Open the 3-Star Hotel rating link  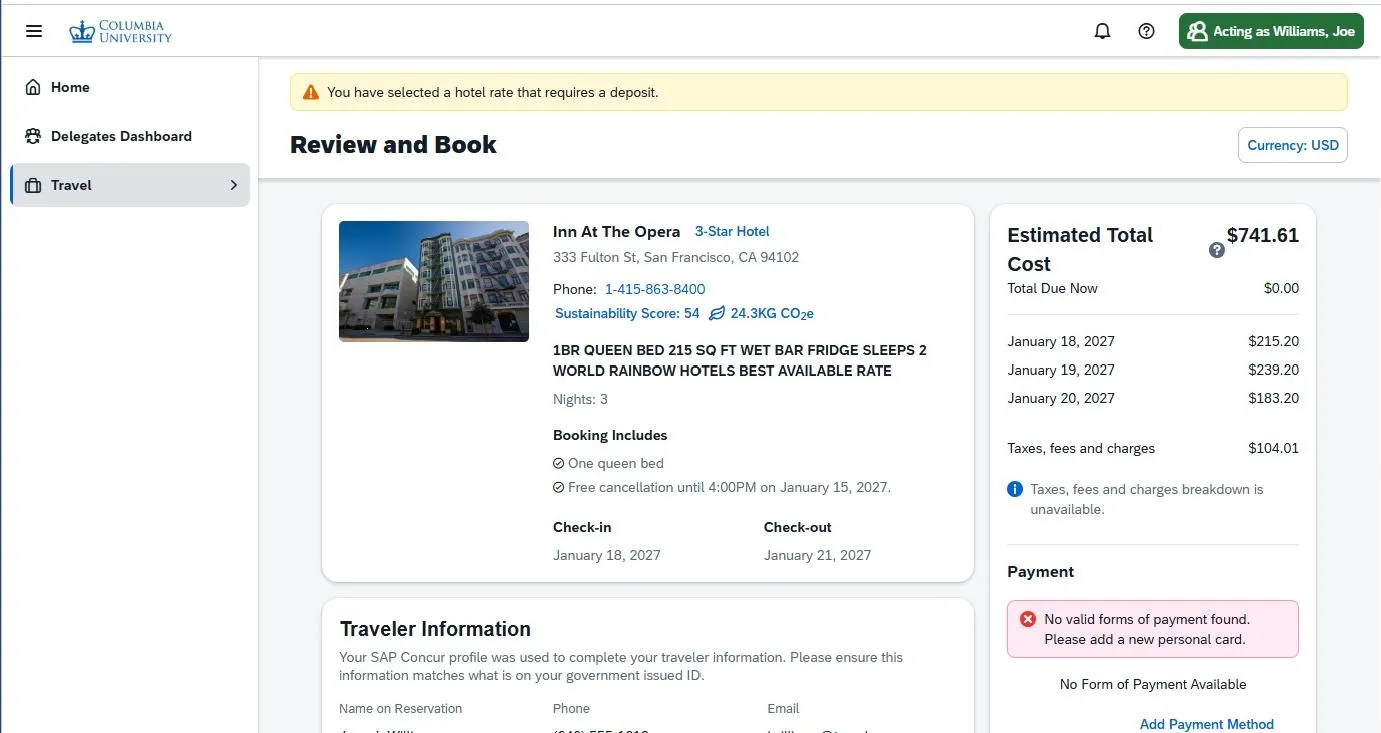click(732, 231)
